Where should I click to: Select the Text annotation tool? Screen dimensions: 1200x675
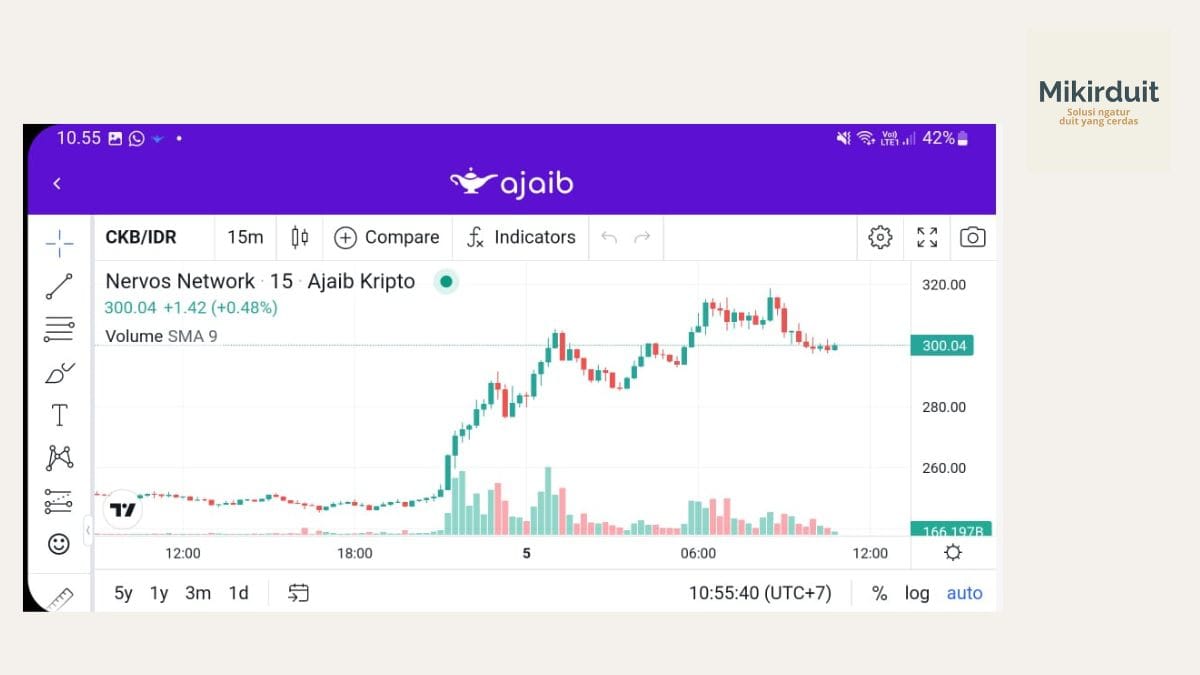(x=58, y=414)
